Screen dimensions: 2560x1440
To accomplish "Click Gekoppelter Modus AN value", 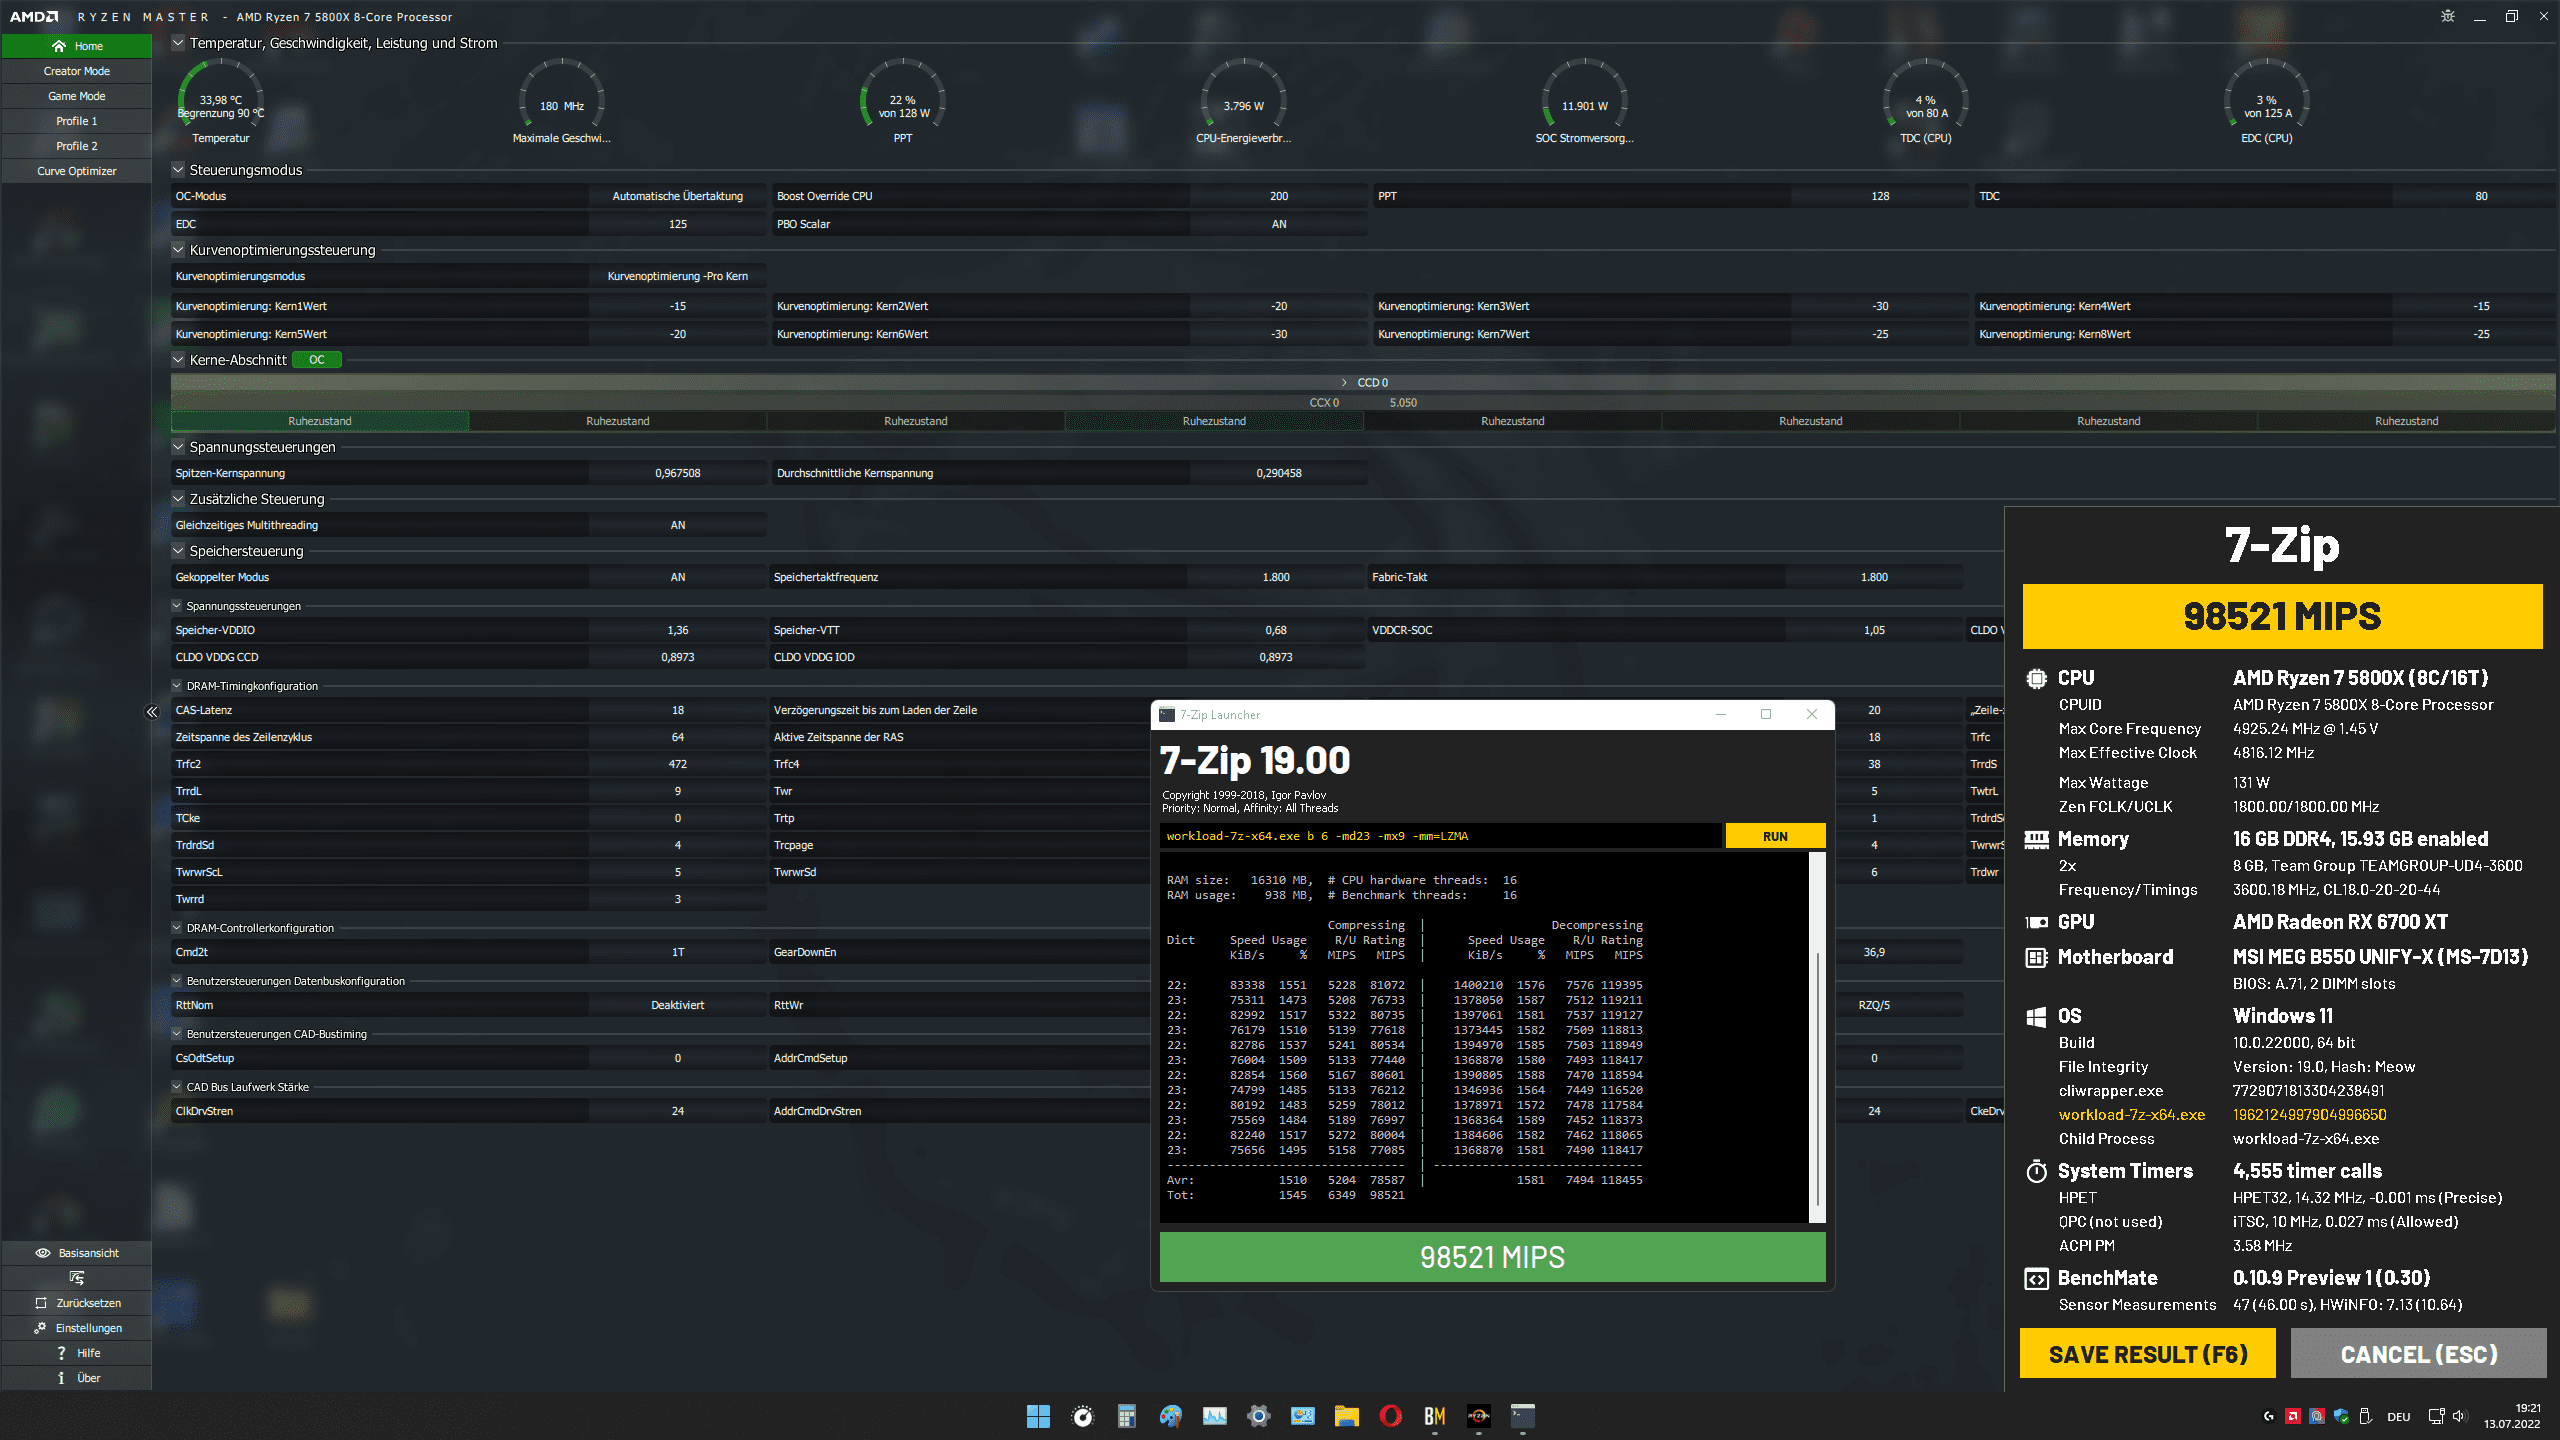I will pyautogui.click(x=678, y=577).
